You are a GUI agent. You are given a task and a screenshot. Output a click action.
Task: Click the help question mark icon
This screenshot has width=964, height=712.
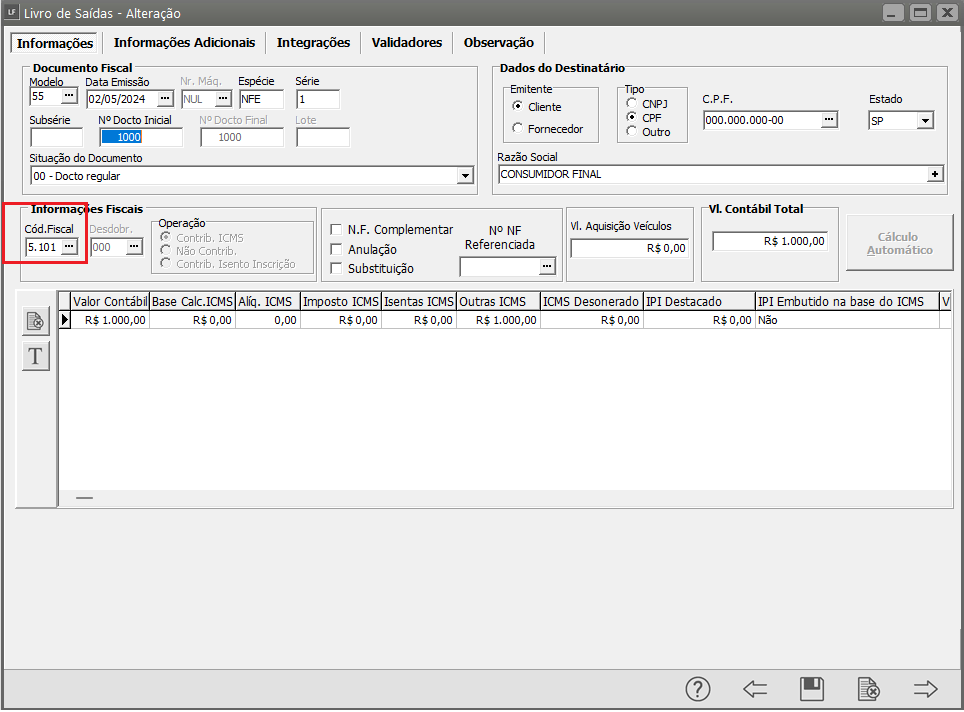pyautogui.click(x=697, y=689)
